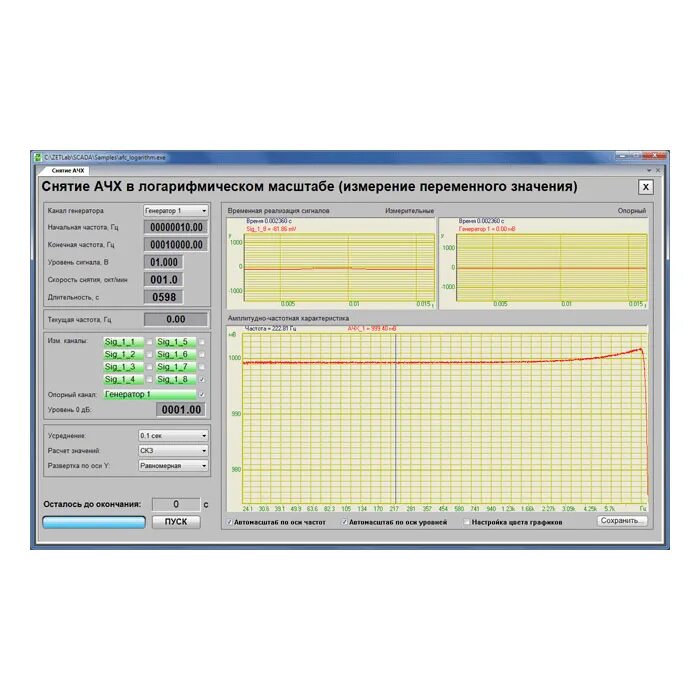Disable the Sig_1_8 channel checkbox

[x=202, y=379]
